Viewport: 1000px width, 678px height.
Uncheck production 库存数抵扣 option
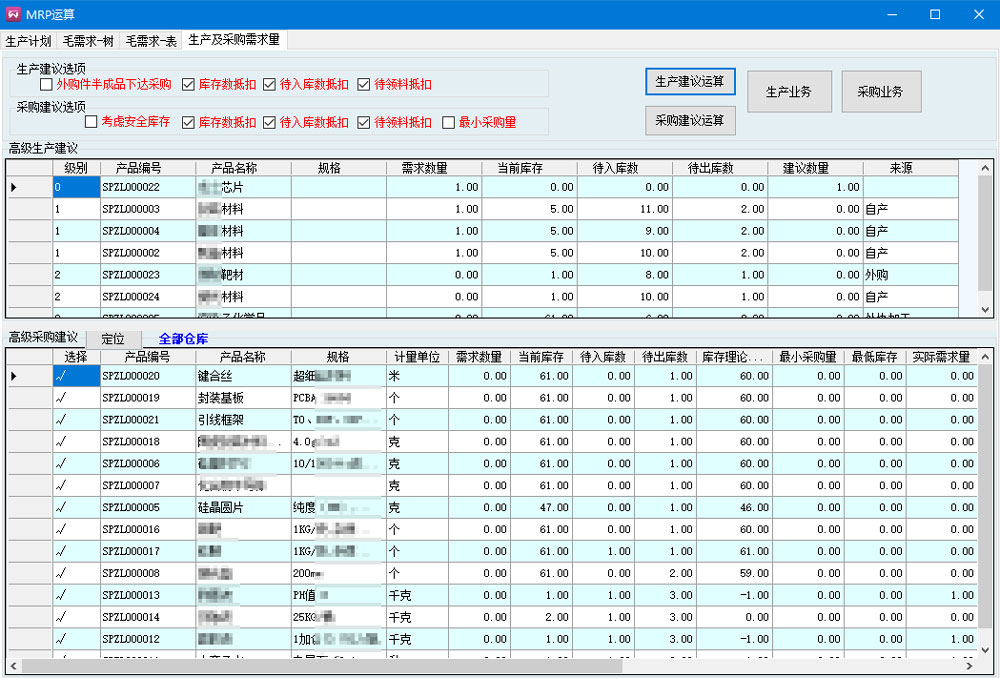(x=189, y=85)
